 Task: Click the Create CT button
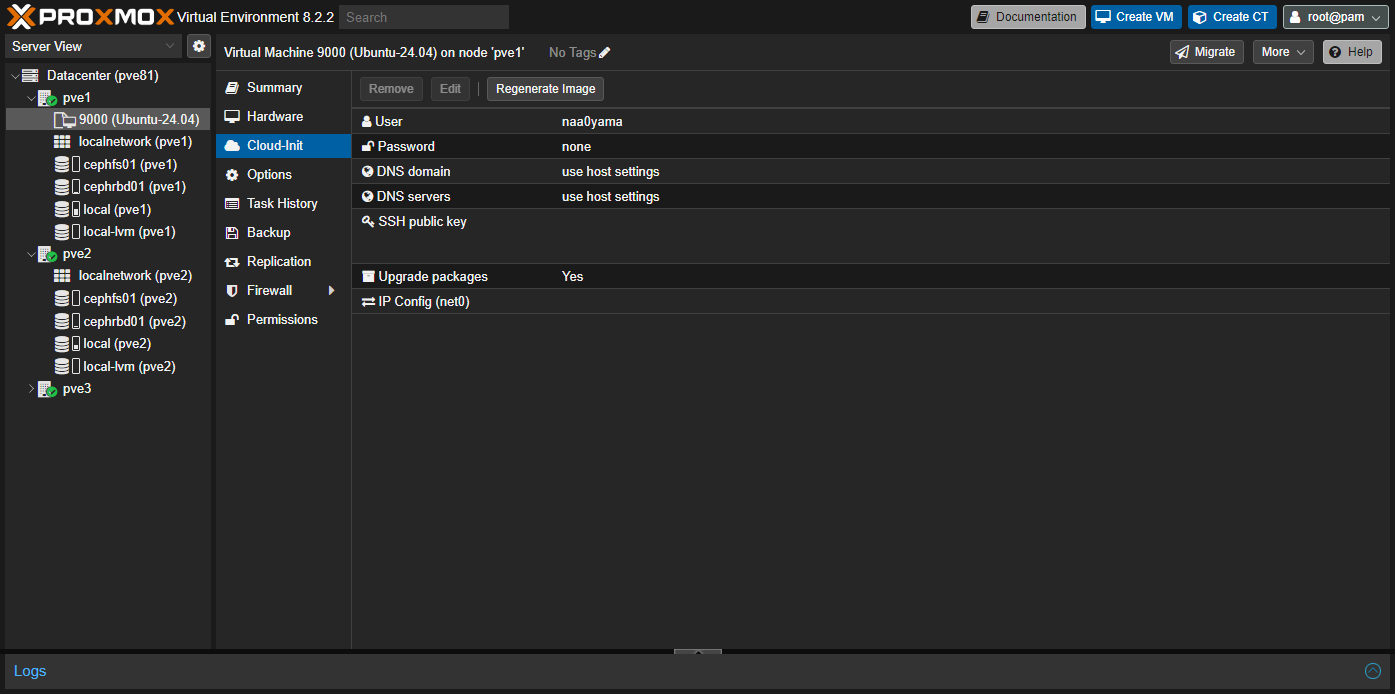[1232, 17]
